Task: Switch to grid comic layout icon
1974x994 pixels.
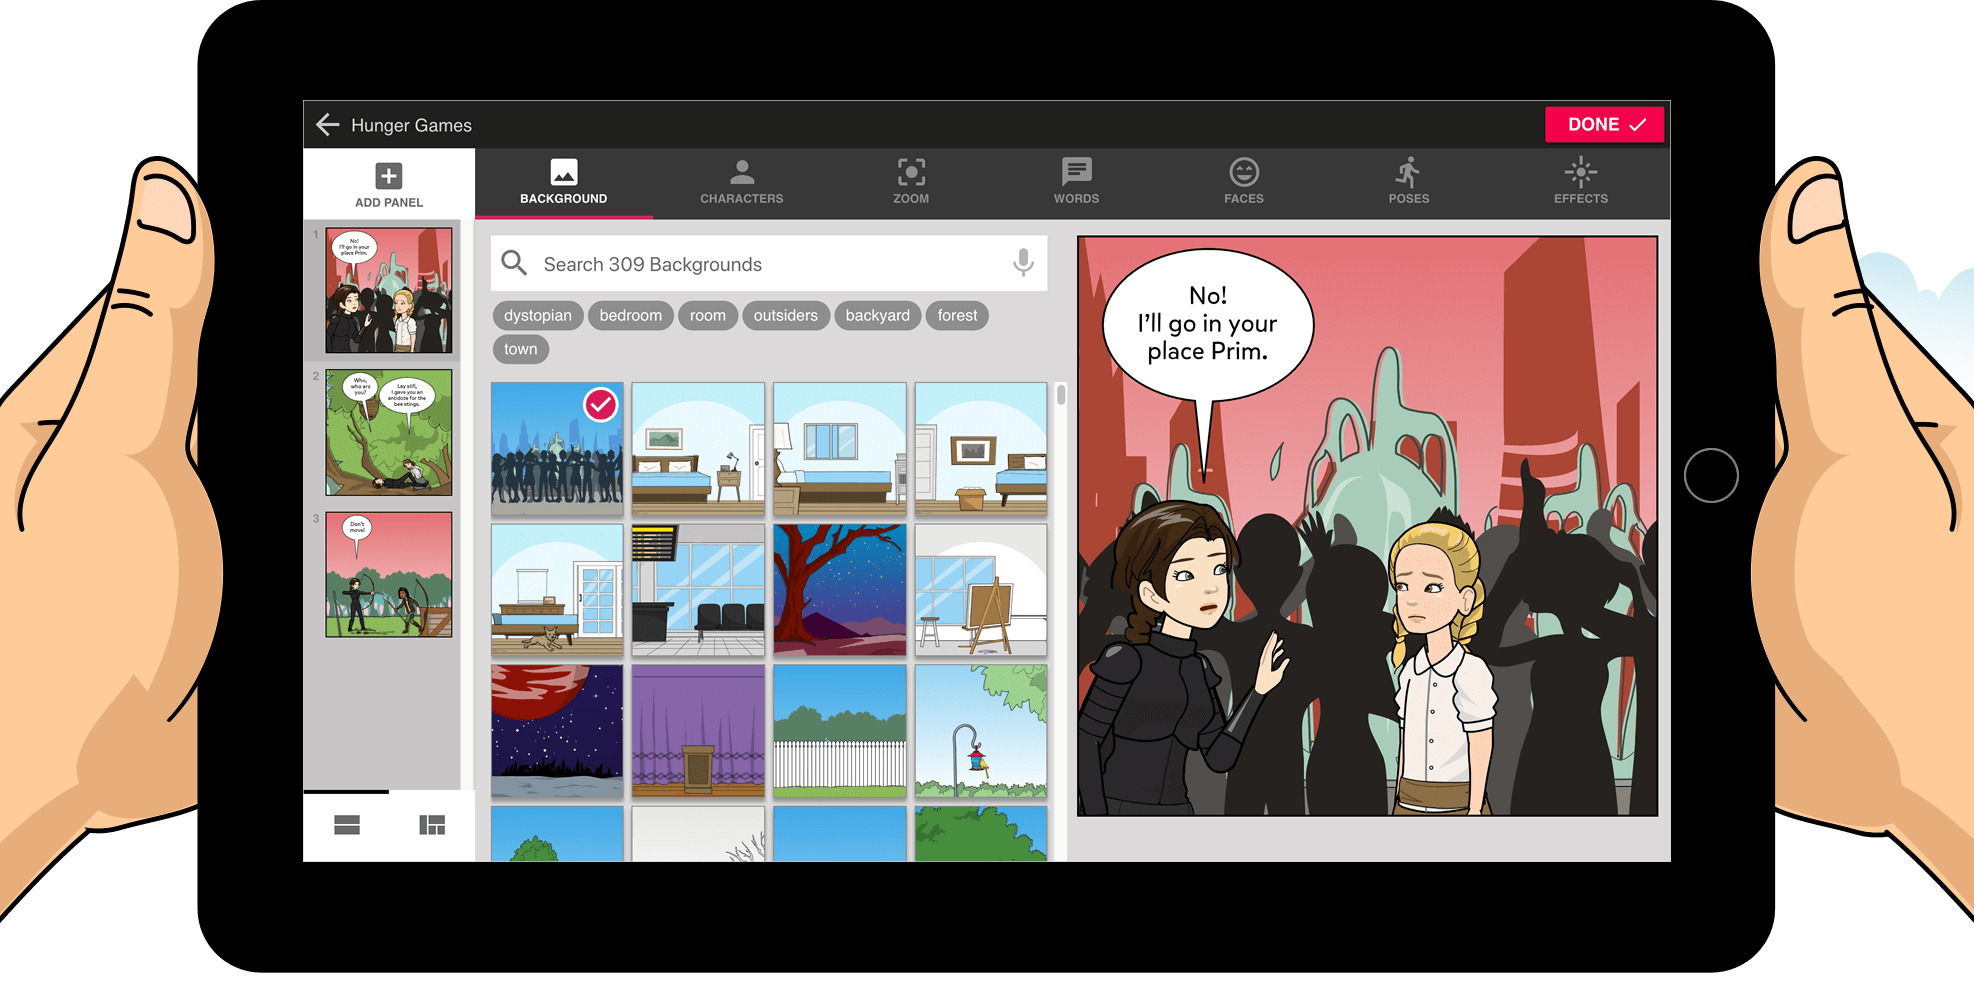Action: point(432,825)
